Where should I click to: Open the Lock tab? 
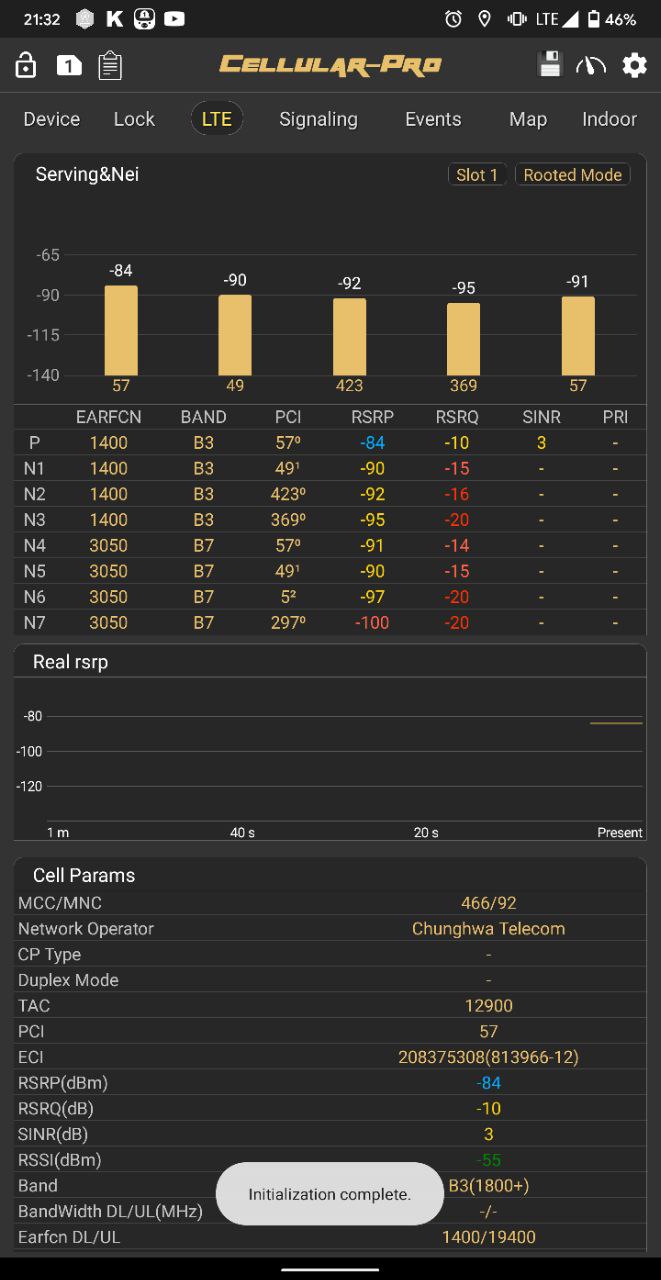(x=134, y=119)
